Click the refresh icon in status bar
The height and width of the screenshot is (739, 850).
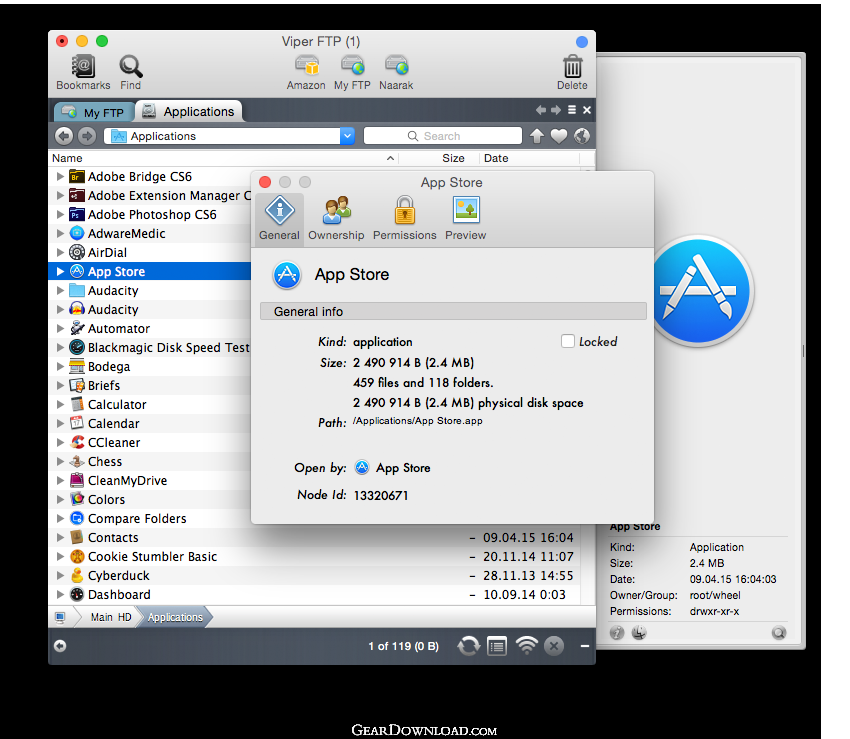(468, 646)
